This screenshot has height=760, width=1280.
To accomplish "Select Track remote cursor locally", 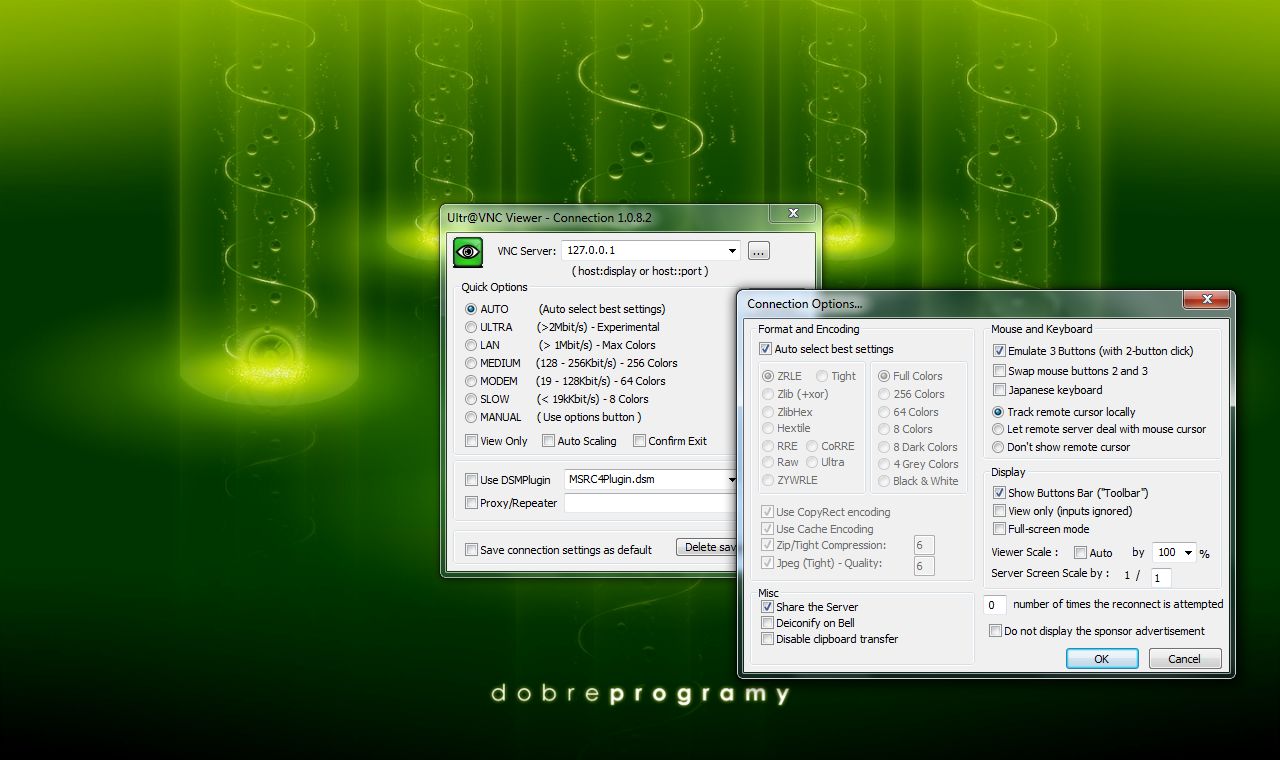I will pos(998,412).
